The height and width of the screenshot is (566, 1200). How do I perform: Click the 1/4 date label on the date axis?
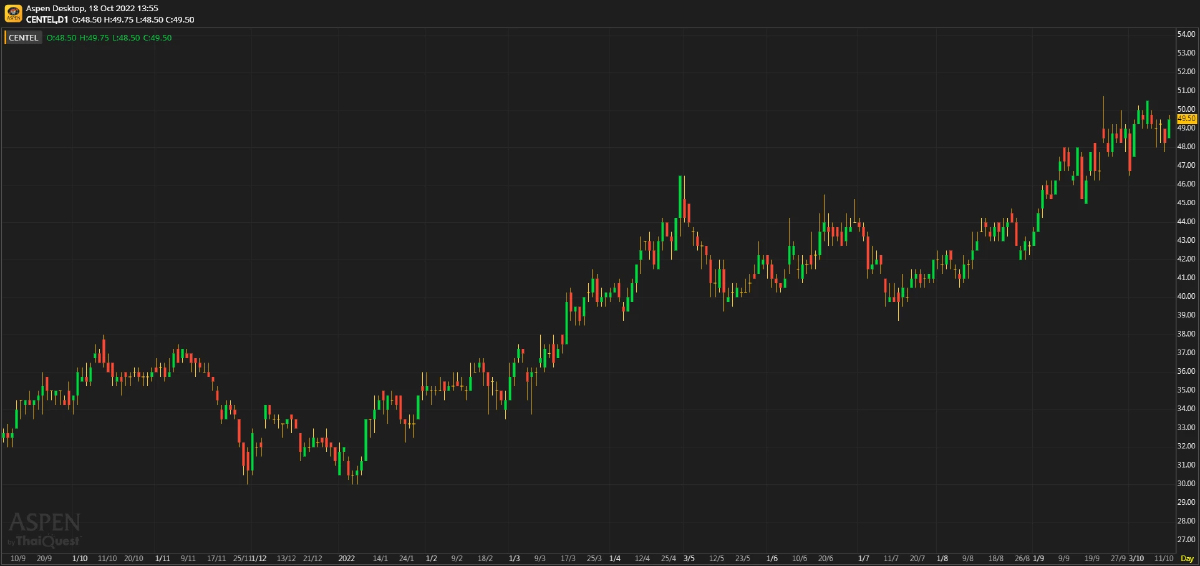(614, 558)
